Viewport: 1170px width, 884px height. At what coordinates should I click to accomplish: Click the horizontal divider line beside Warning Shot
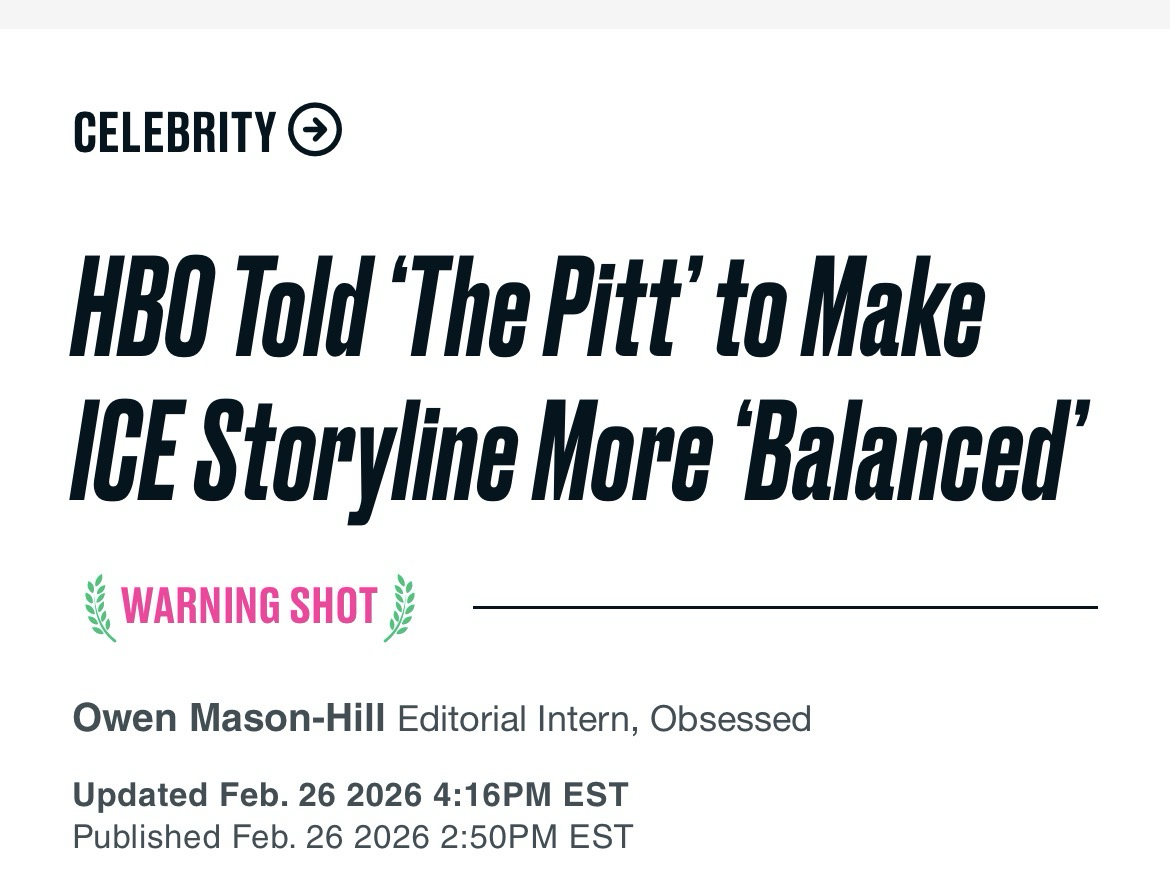(784, 607)
